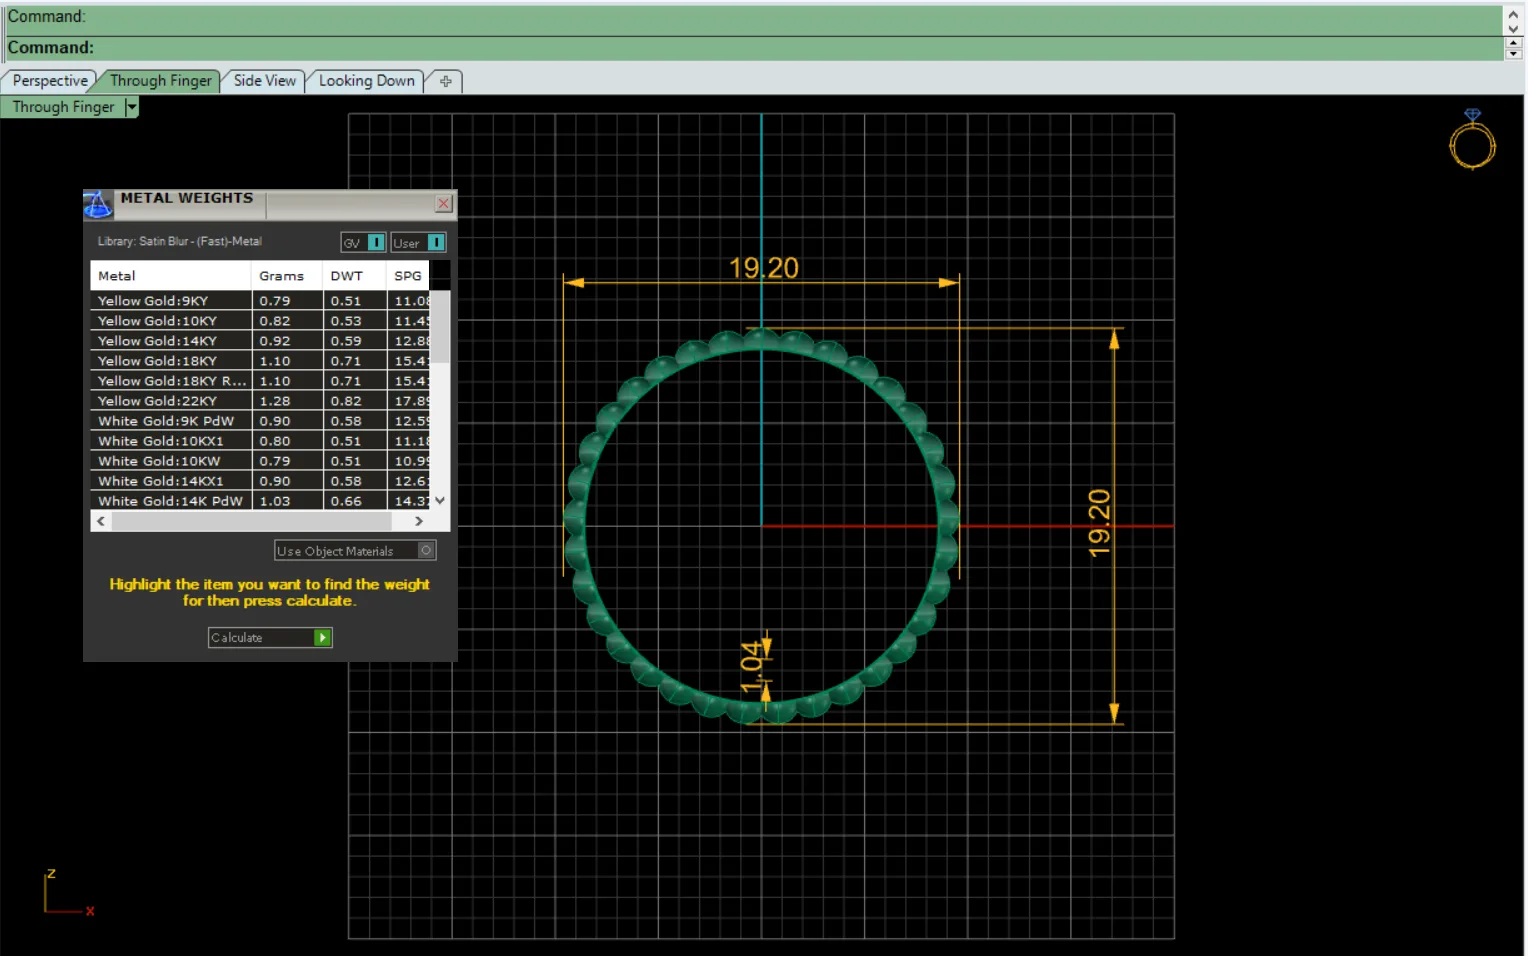Select the White Gold:14KX1 row
The width and height of the screenshot is (1528, 956).
point(260,481)
